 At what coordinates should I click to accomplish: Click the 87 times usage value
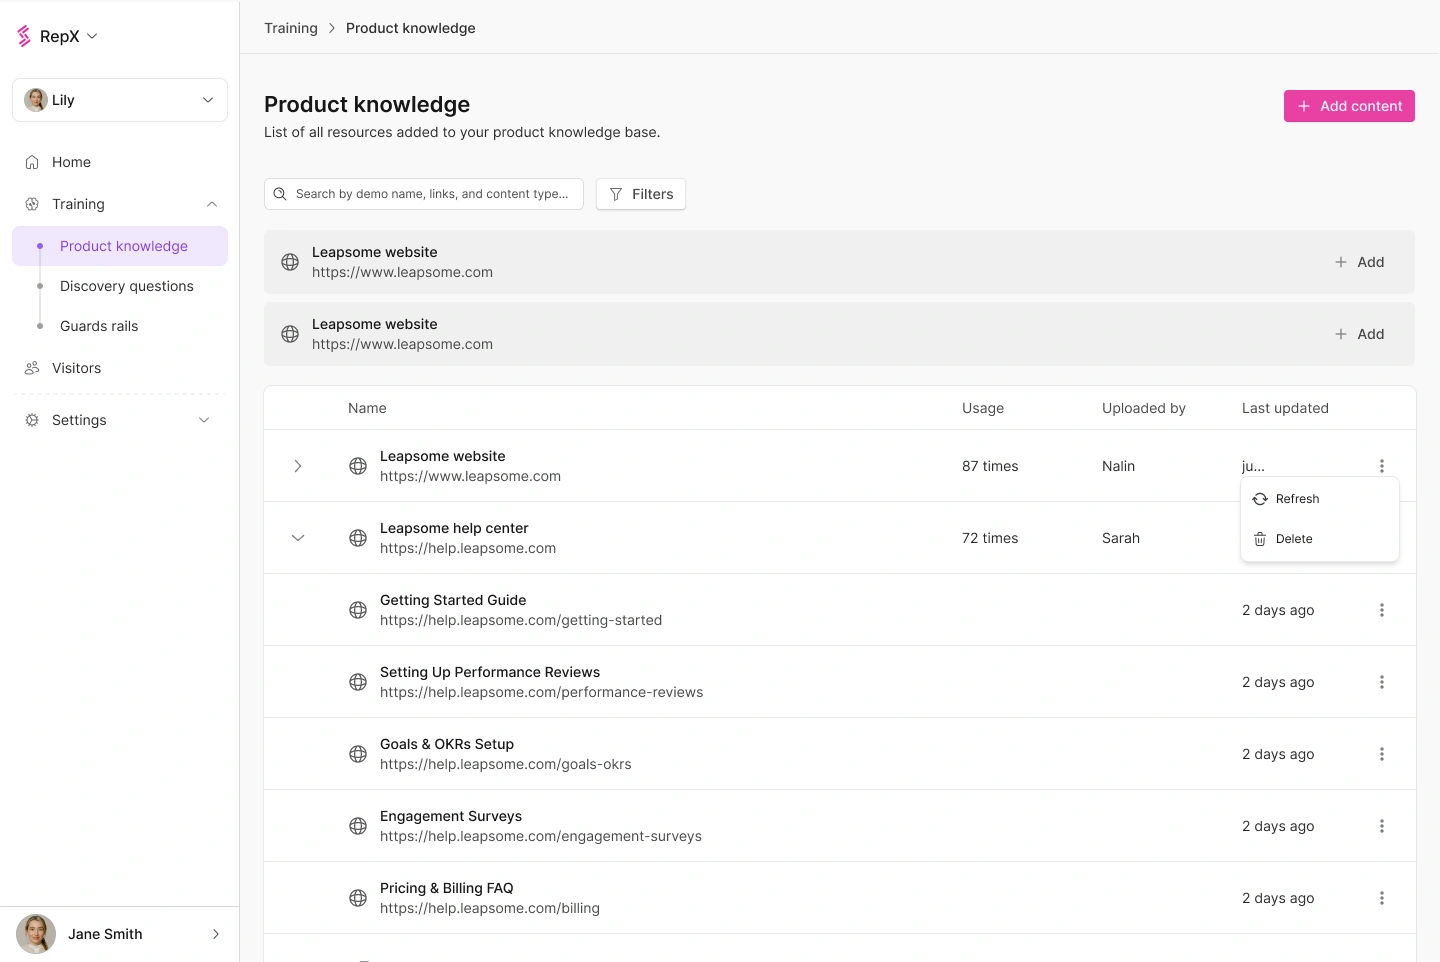click(x=990, y=466)
